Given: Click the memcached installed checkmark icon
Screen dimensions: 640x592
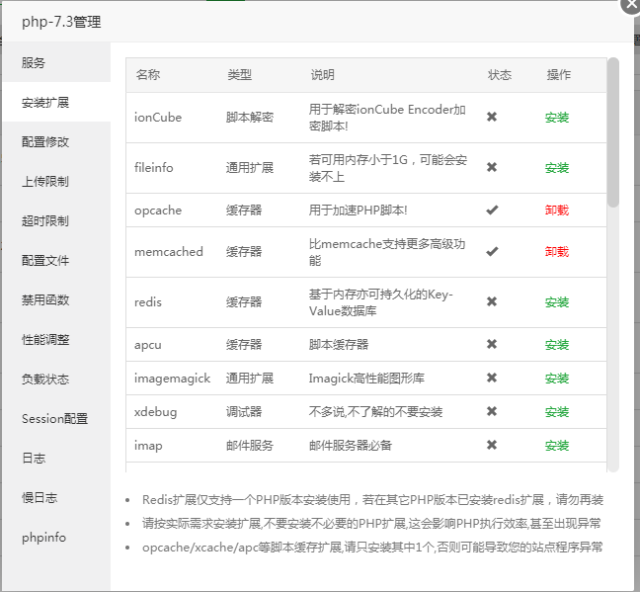Looking at the screenshot, I should [492, 251].
